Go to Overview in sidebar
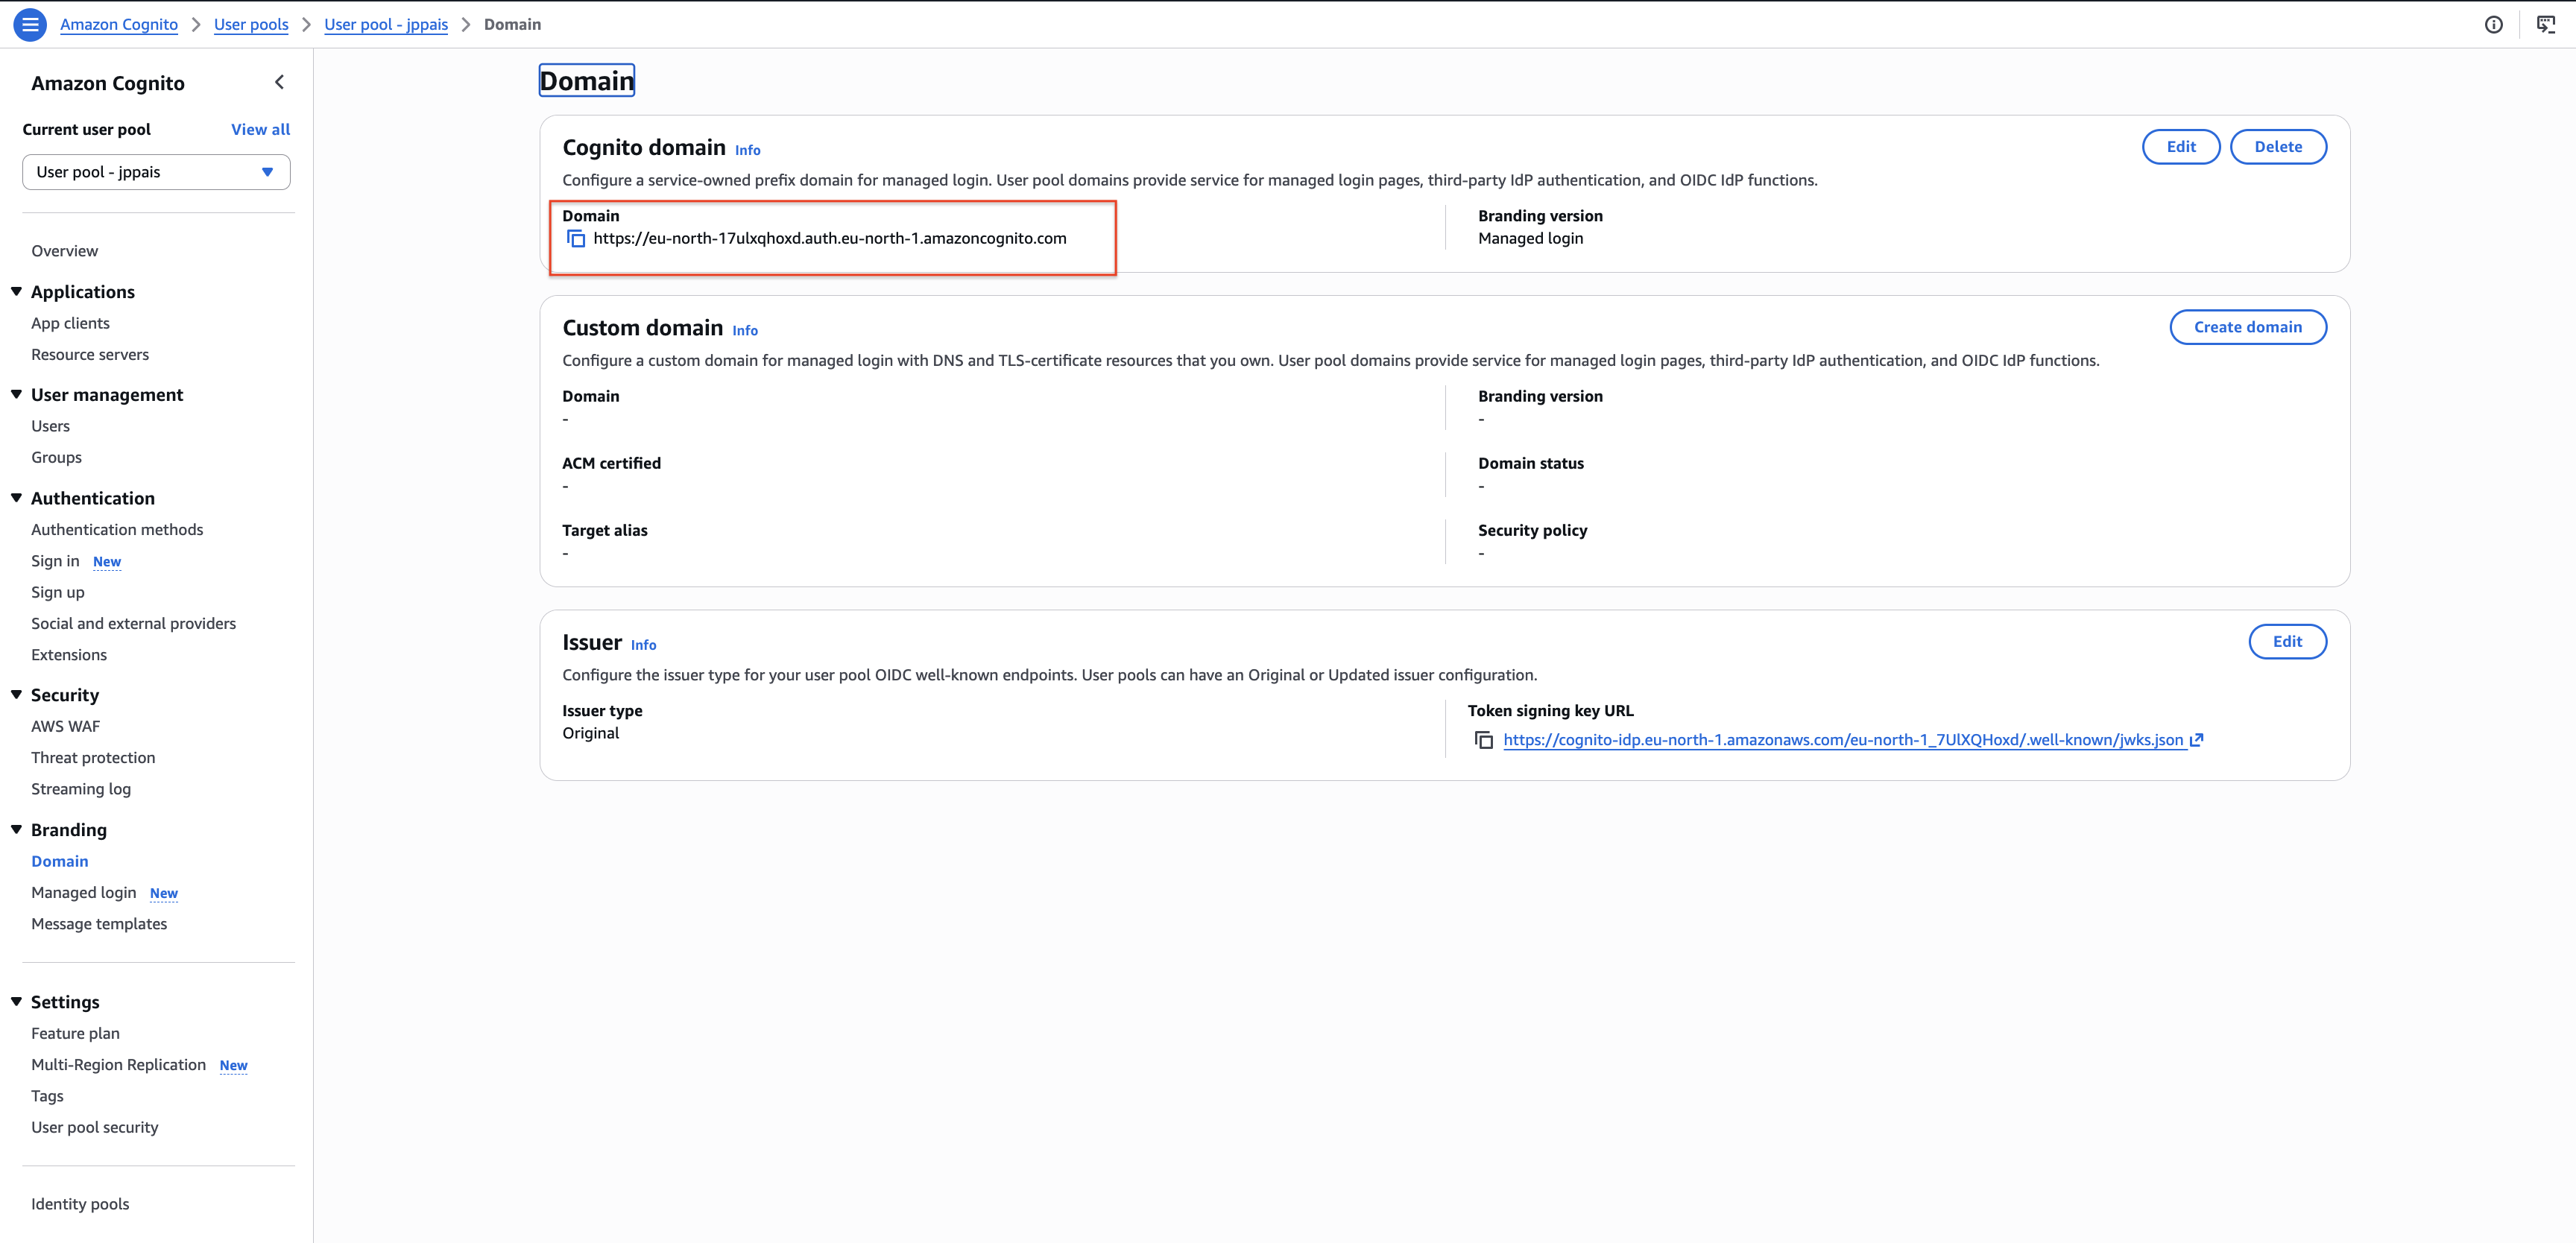Image resolution: width=2576 pixels, height=1243 pixels. tap(64, 251)
